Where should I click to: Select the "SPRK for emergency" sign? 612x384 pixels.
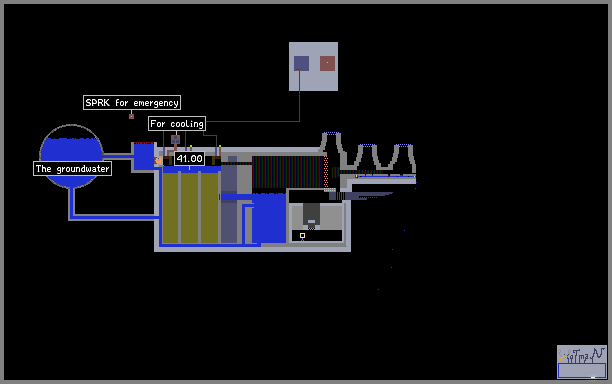point(132,103)
